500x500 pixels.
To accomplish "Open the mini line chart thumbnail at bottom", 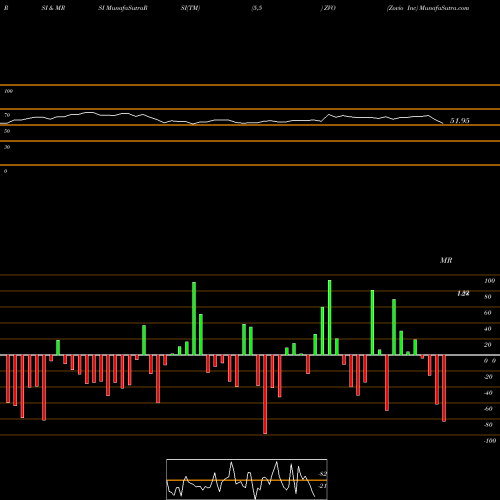I will tap(247, 479).
